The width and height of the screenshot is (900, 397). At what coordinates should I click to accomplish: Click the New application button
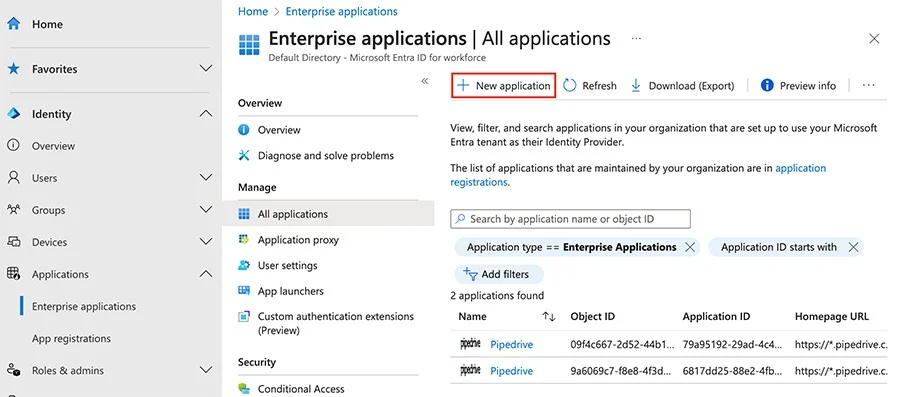click(x=503, y=85)
